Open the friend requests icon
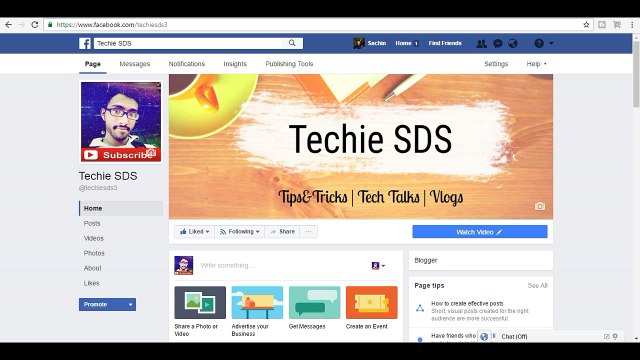The width and height of the screenshot is (640, 360). pyautogui.click(x=482, y=43)
